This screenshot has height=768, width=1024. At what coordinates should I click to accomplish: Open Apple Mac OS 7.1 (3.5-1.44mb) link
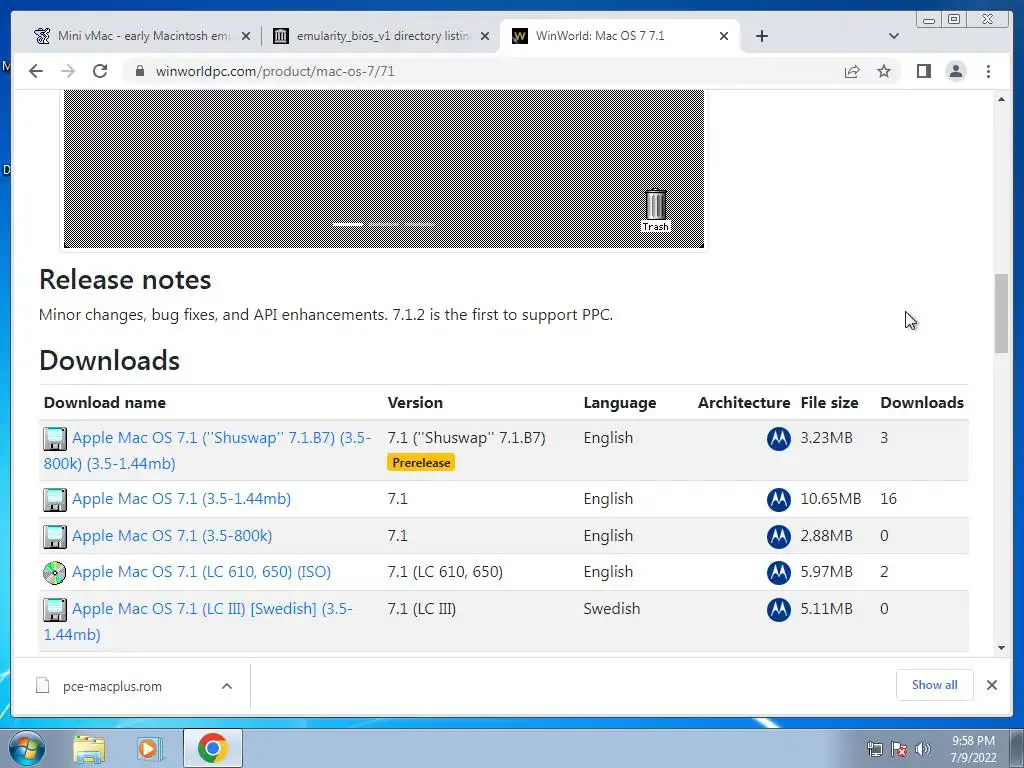(x=182, y=499)
